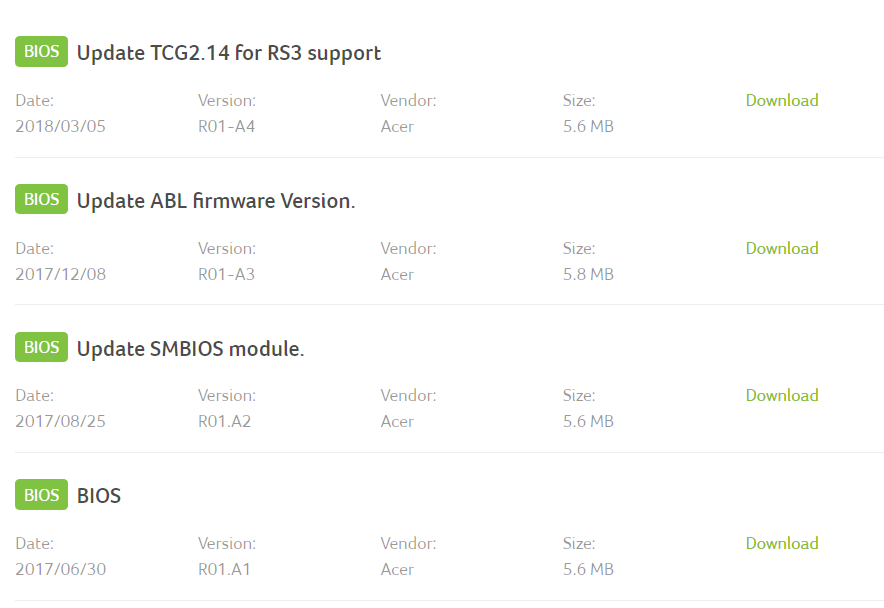
Task: Download the original R01.A1 BIOS
Action: (x=782, y=543)
